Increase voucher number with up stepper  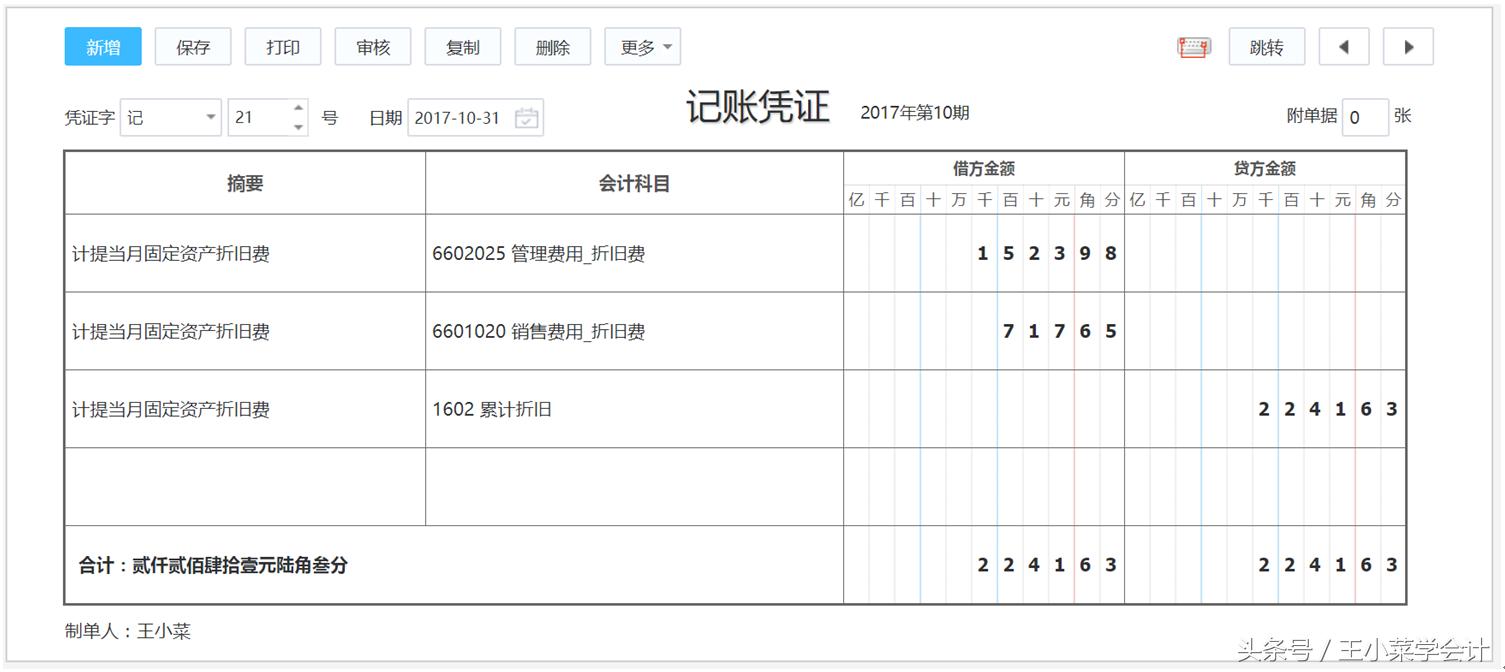click(299, 108)
